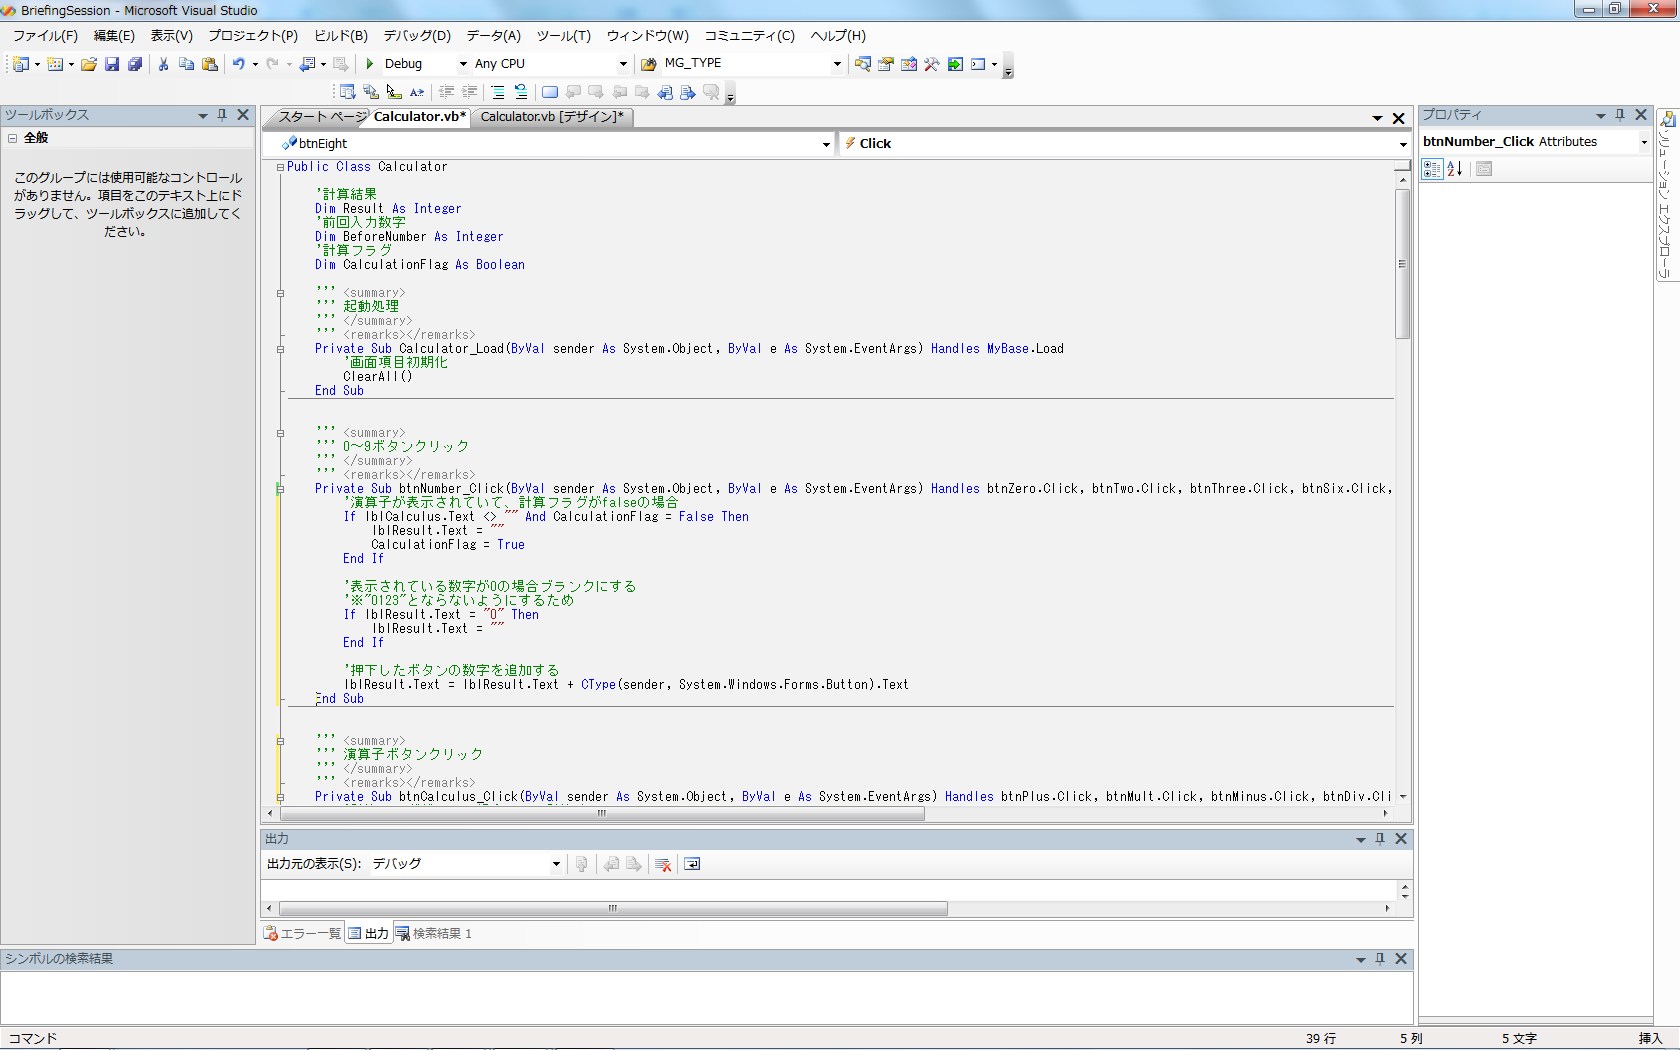Click the Complete Word icon

[x=417, y=92]
